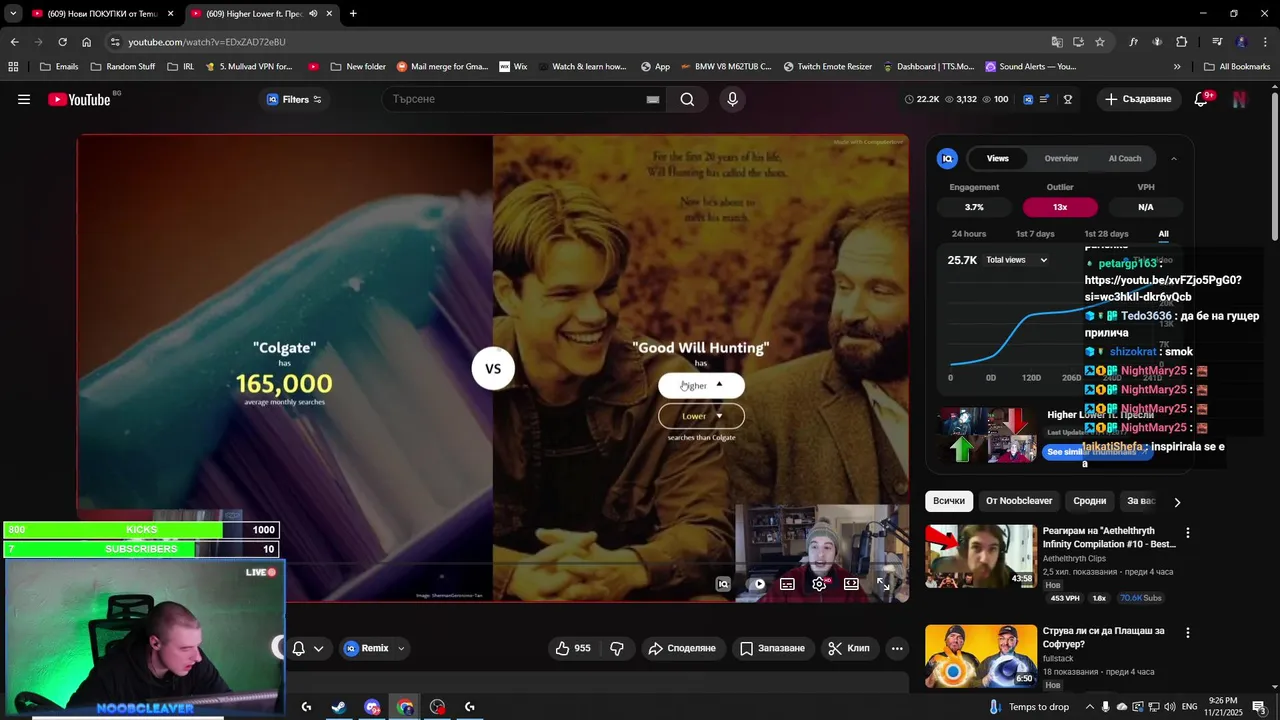Open the Emails bookmark folder
This screenshot has width=1280, height=720.
coord(58,67)
